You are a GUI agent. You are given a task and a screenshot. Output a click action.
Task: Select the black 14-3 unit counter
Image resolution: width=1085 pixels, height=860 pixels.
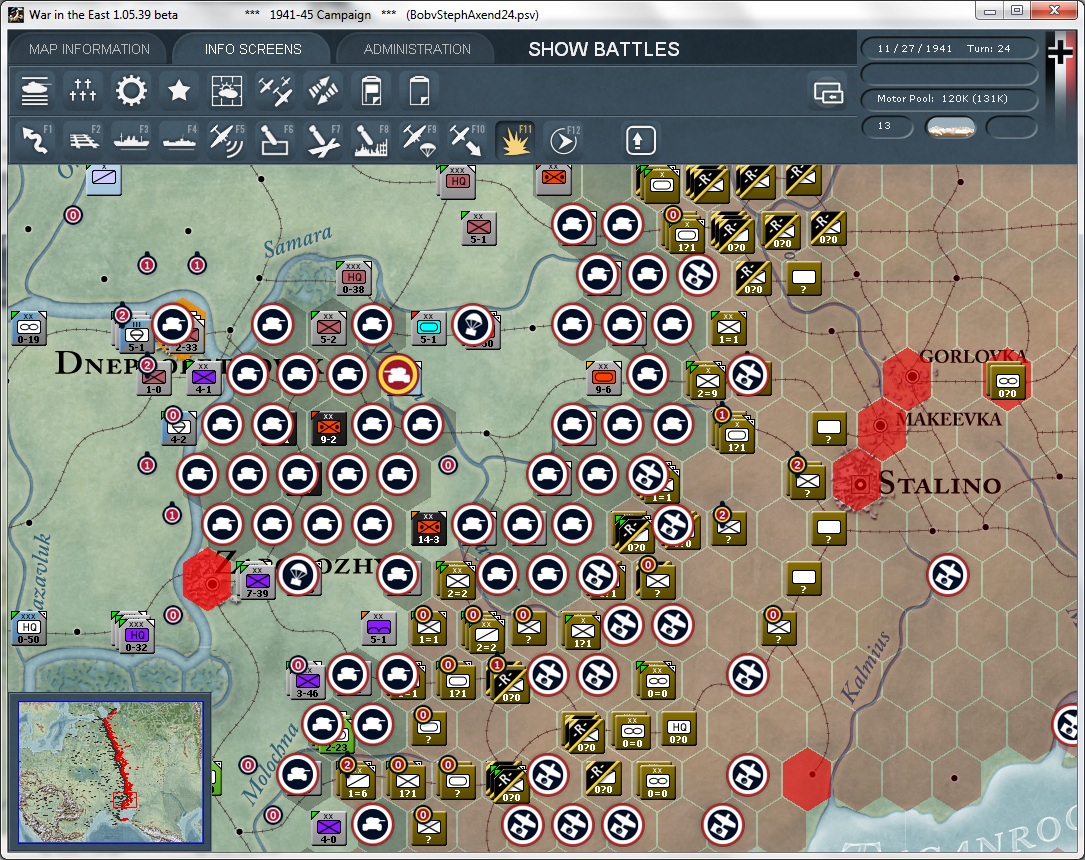coord(428,528)
